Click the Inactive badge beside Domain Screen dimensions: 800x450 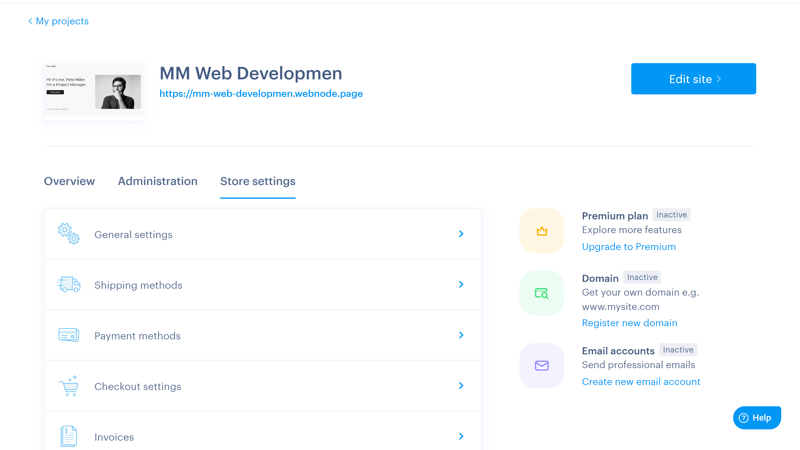pyautogui.click(x=642, y=277)
